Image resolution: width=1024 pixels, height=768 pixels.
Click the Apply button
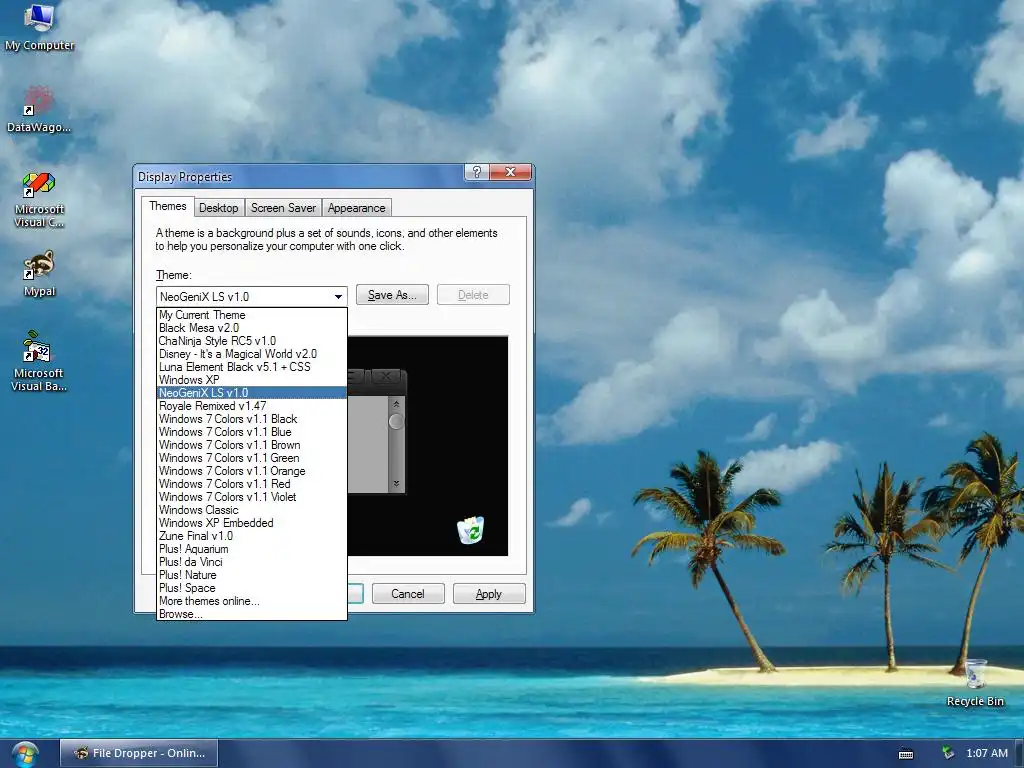488,594
